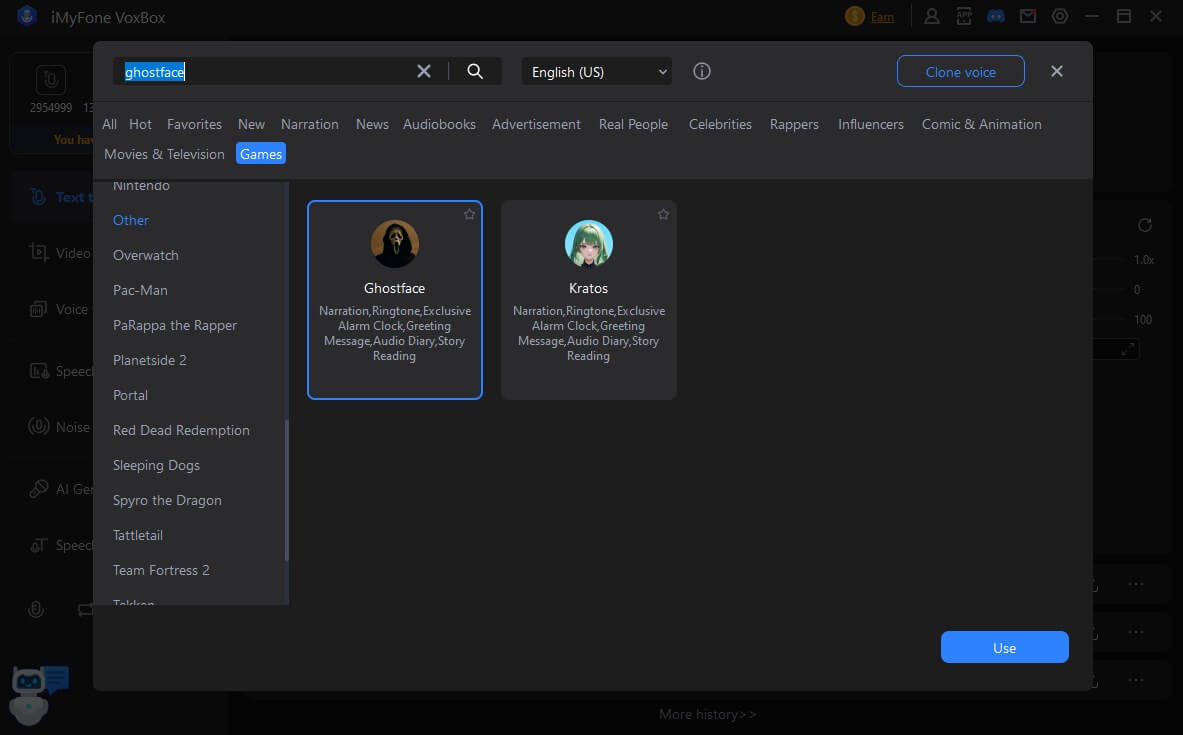Clear the ghostface search text
Image resolution: width=1183 pixels, height=735 pixels.
(x=424, y=71)
